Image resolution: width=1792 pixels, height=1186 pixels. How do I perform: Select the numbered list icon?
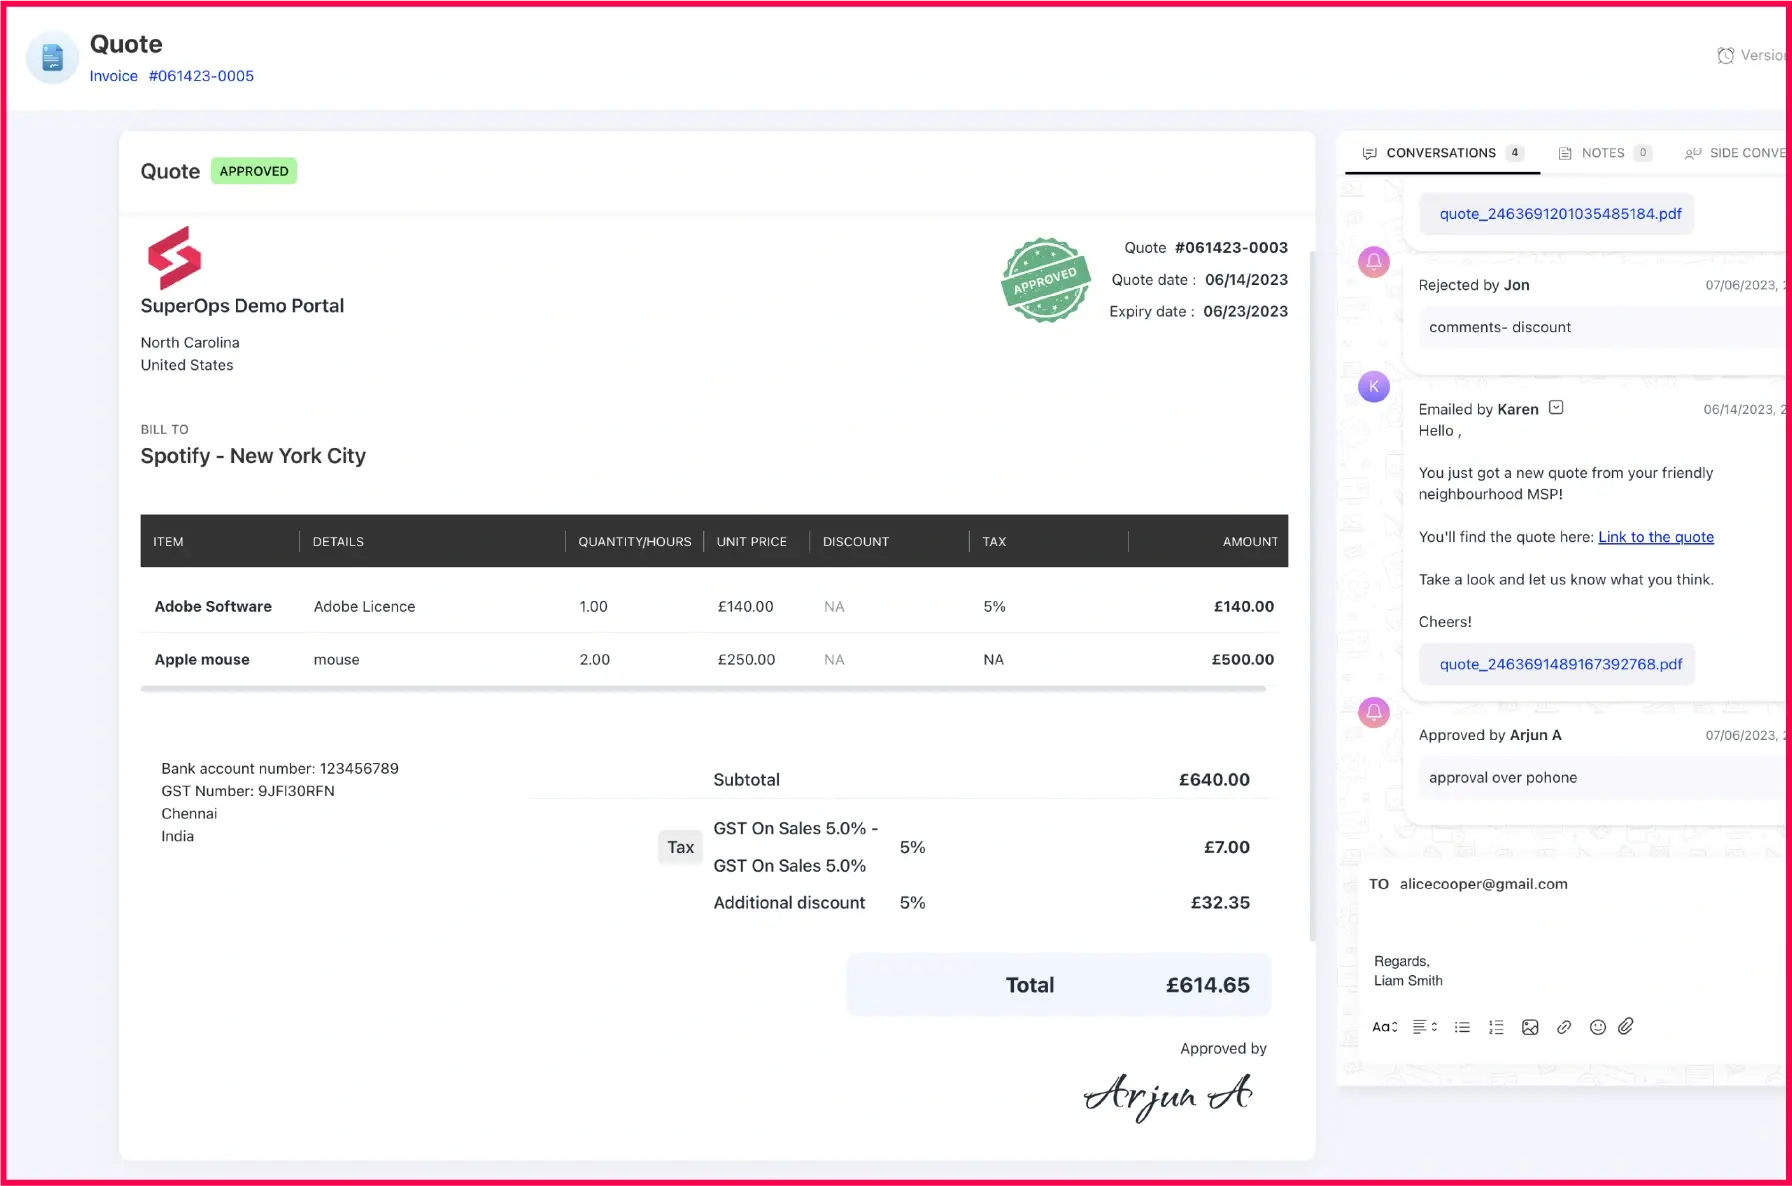(x=1496, y=1027)
